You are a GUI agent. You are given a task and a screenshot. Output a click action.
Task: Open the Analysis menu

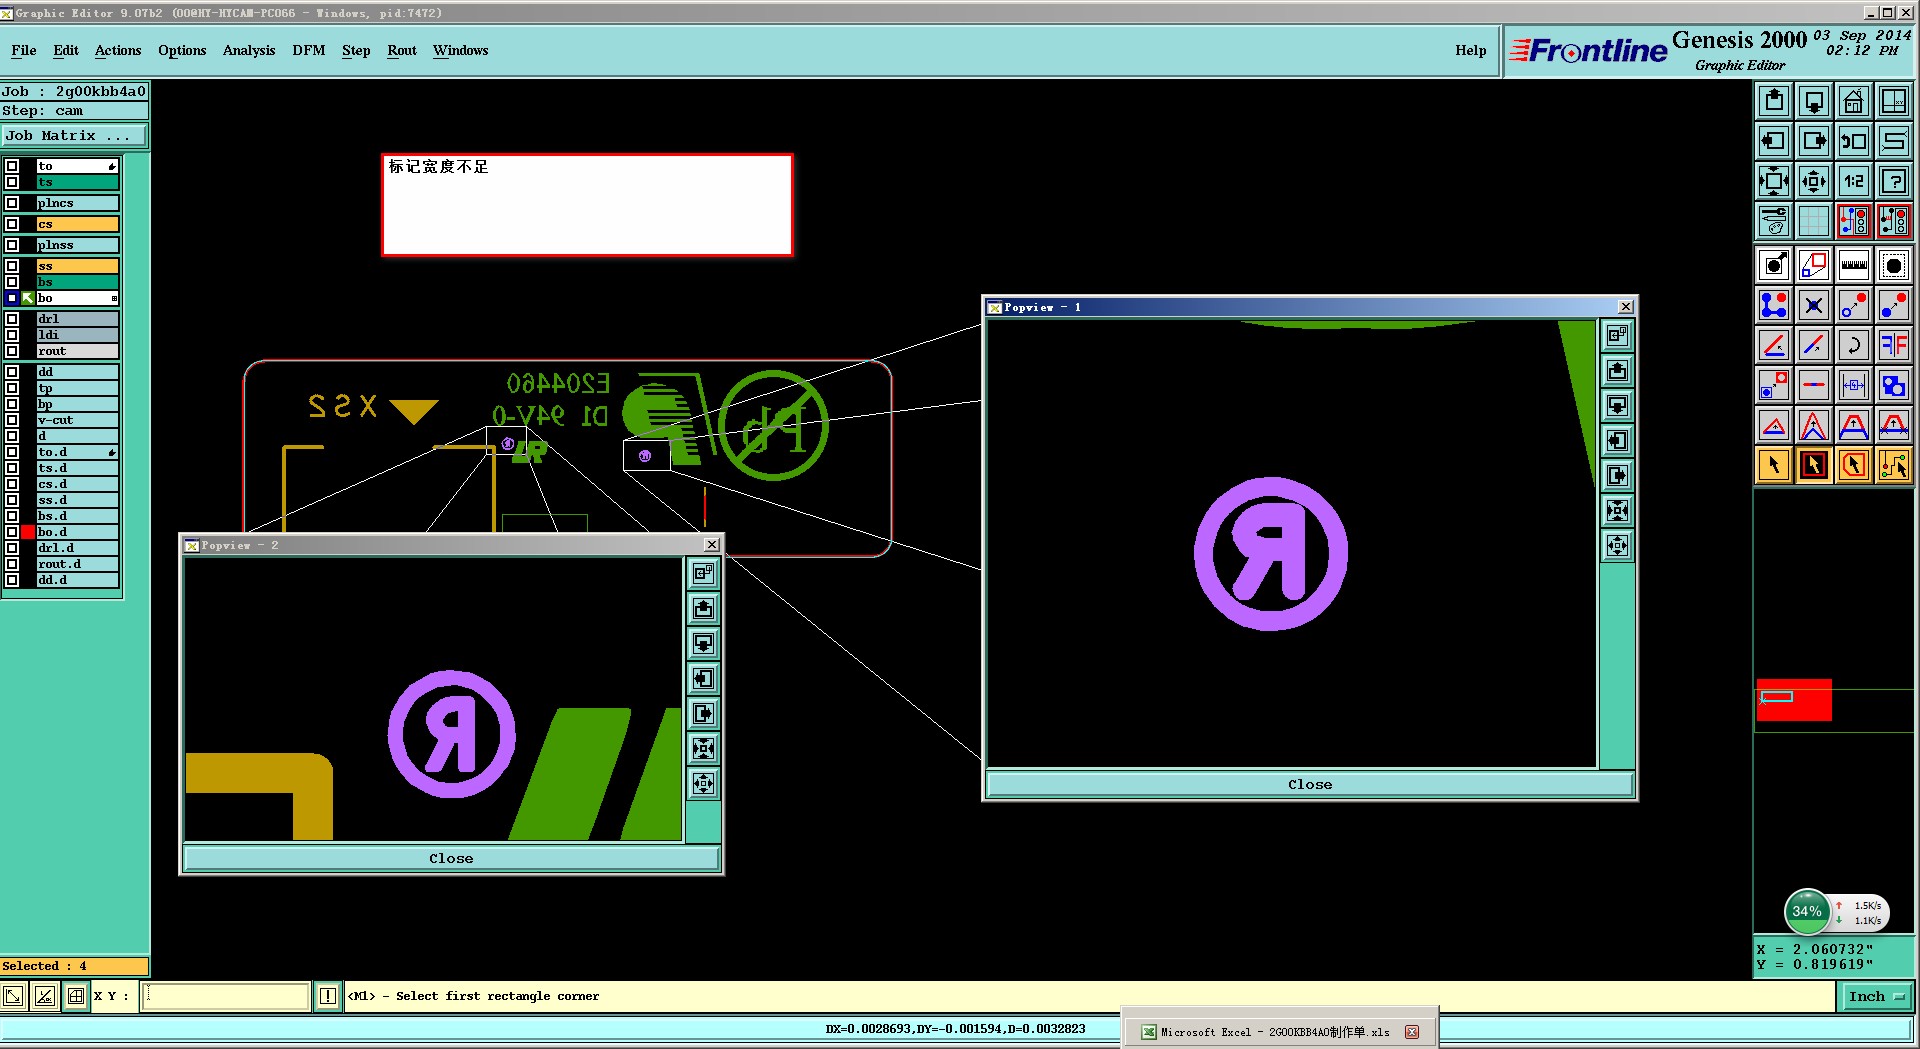point(249,50)
